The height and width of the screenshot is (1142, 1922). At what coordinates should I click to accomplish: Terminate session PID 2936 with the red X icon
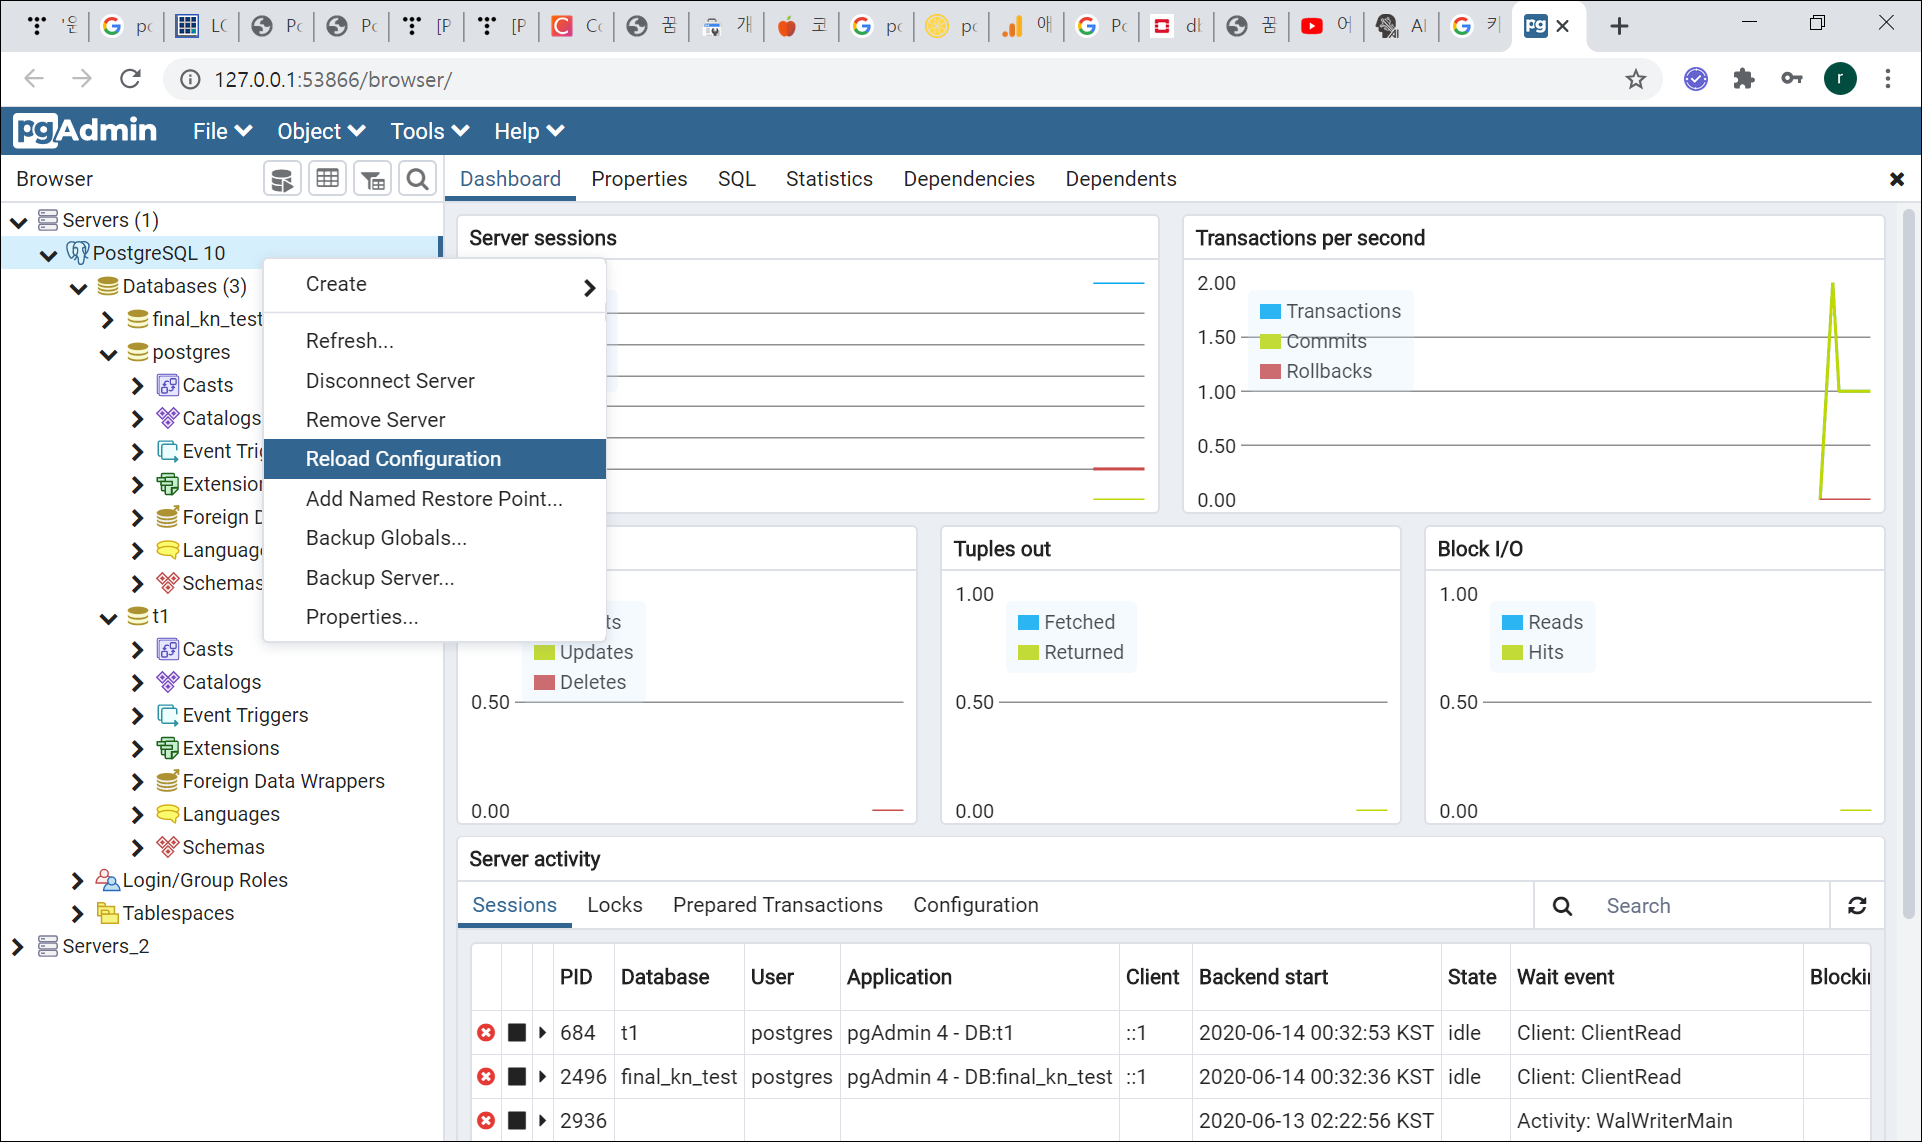pyautogui.click(x=486, y=1120)
